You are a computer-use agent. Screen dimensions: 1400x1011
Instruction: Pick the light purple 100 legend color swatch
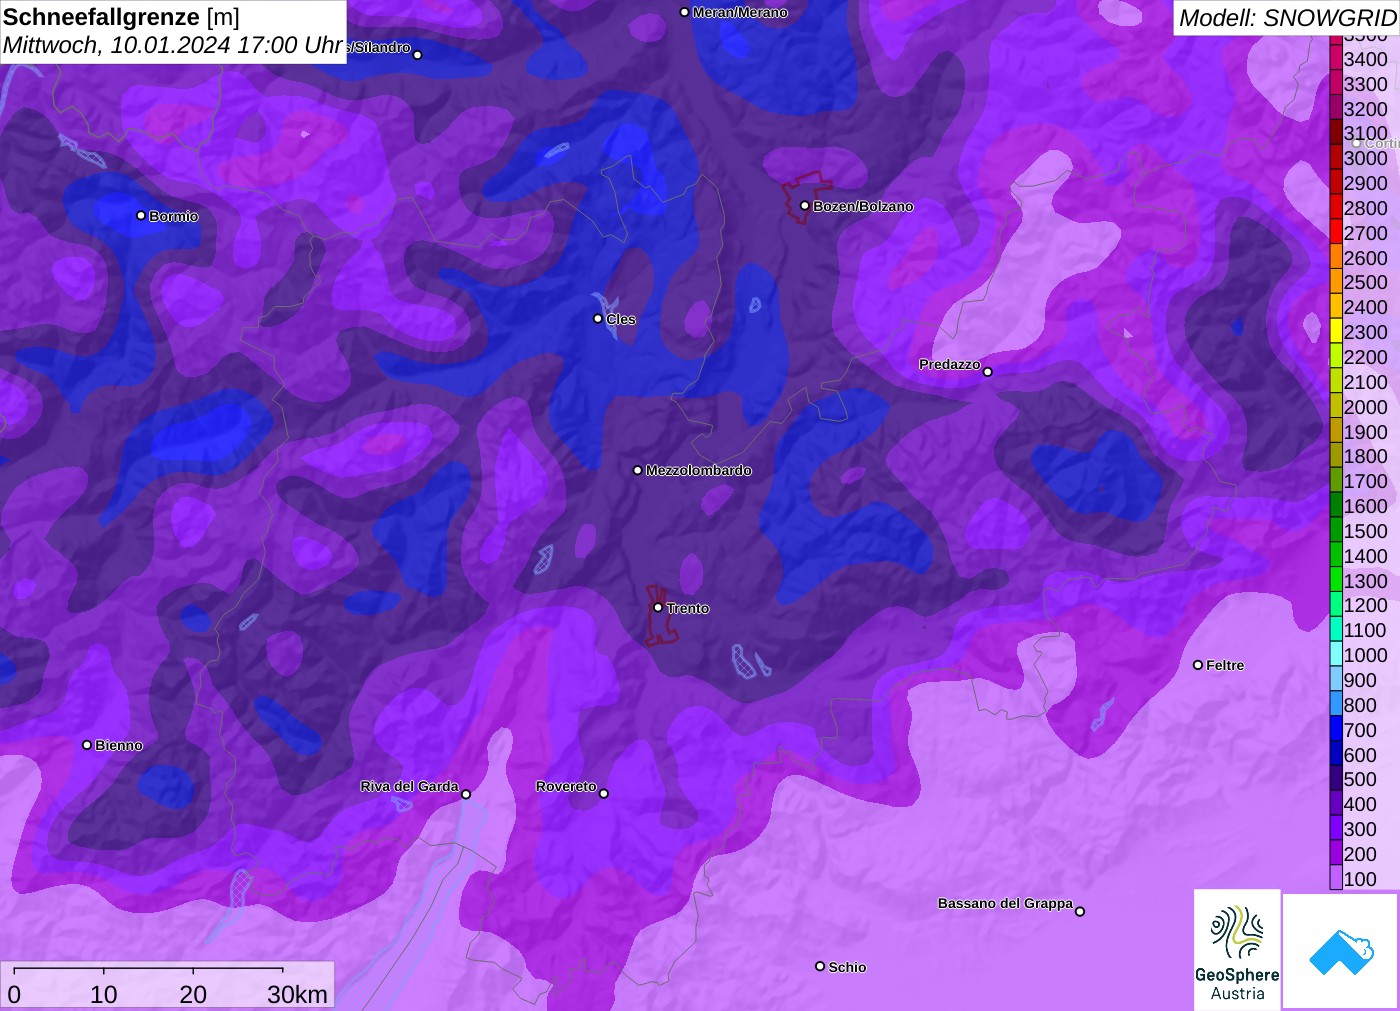click(1336, 878)
